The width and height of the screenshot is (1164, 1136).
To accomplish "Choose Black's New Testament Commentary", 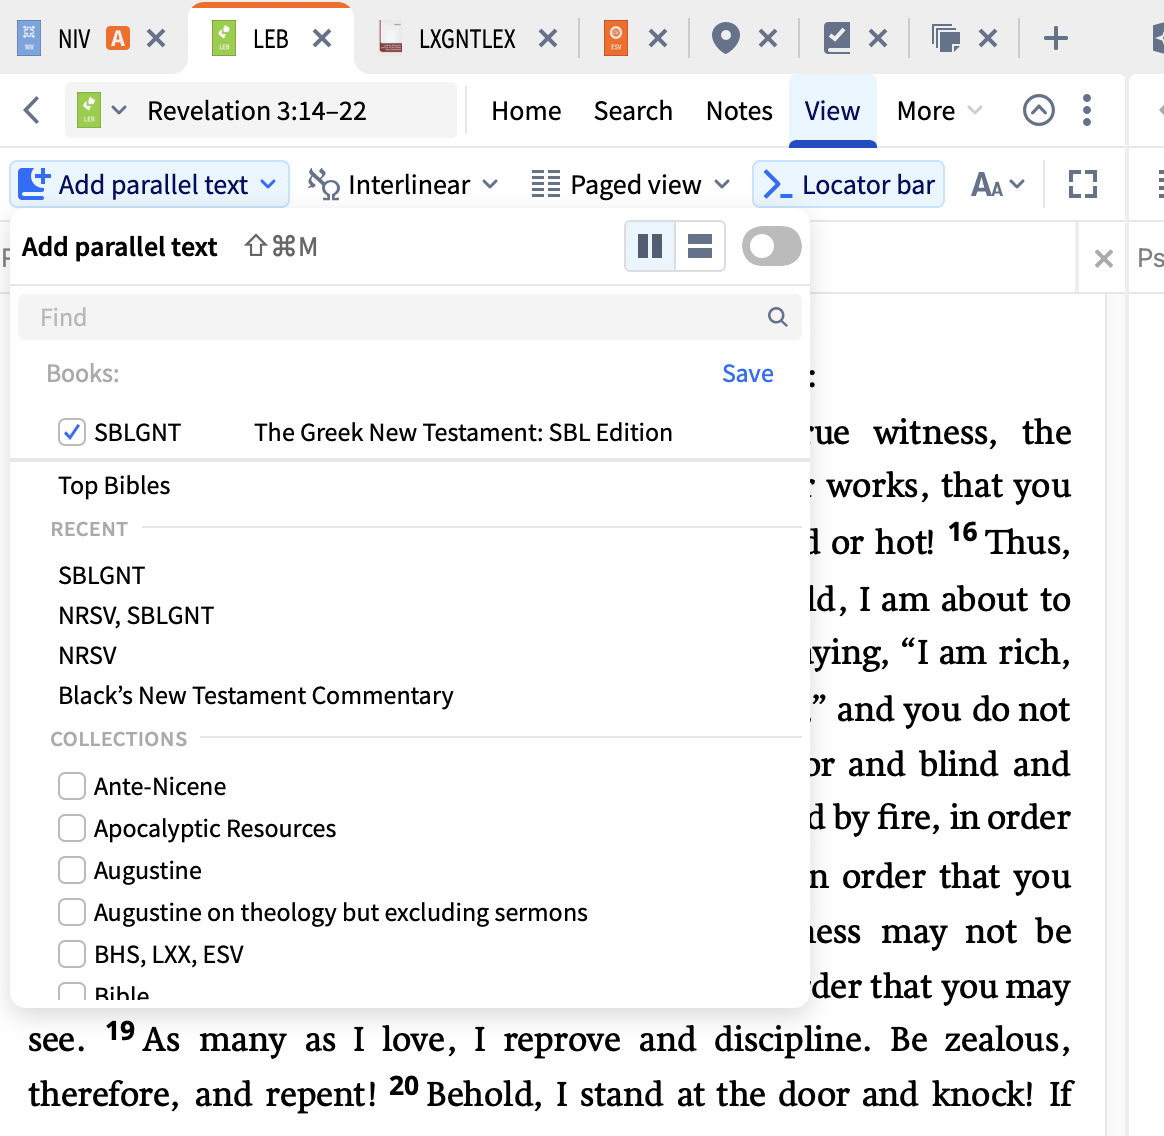I will [255, 696].
